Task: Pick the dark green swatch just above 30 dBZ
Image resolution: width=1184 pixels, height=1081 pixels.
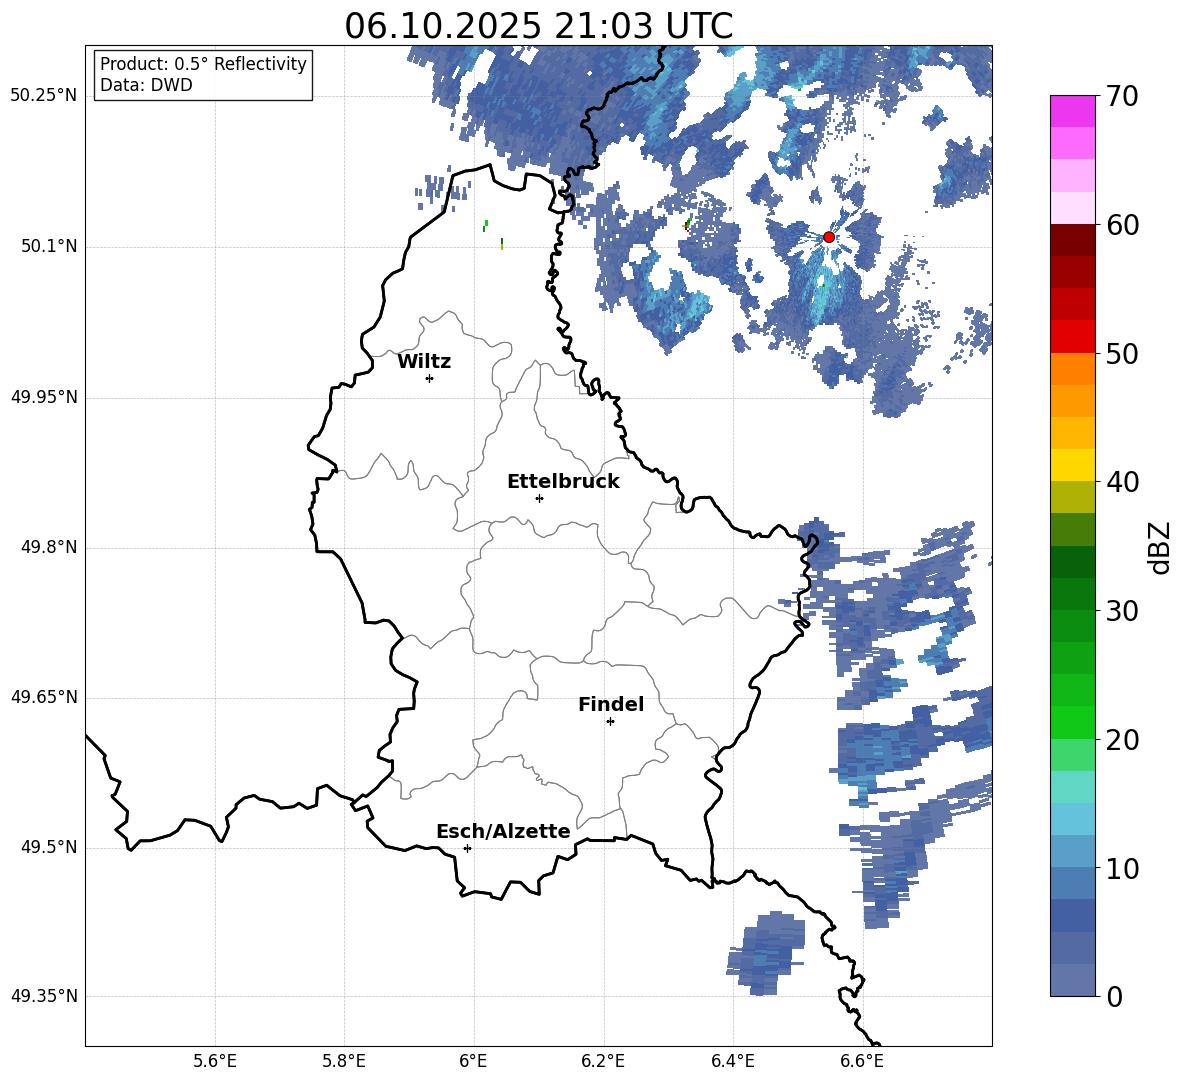Action: (x=1072, y=594)
